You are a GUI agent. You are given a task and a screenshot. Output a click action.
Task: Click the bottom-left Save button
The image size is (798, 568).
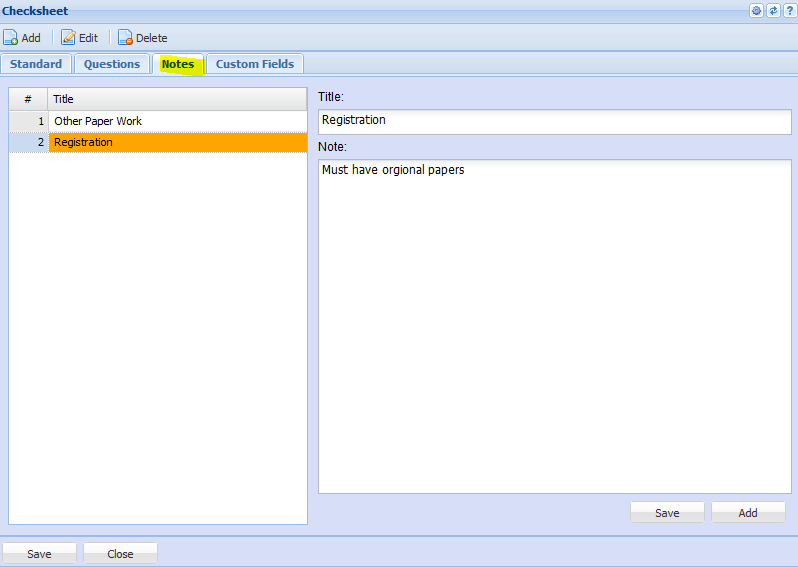39,554
